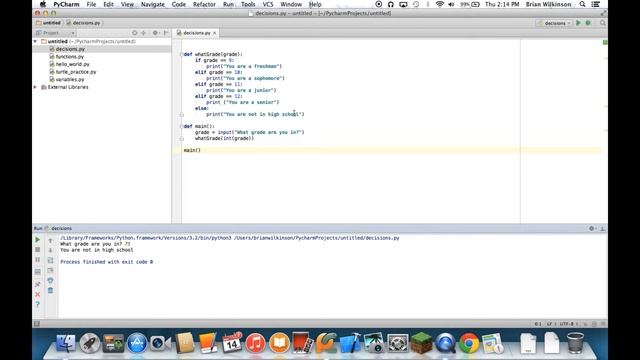640x360 pixels.
Task: Open Minecraft from the Dock
Action: tap(421, 343)
